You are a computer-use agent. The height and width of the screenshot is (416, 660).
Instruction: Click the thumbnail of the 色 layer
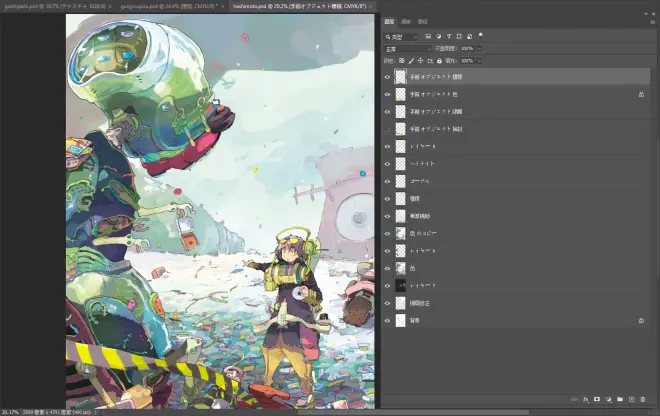(400, 268)
